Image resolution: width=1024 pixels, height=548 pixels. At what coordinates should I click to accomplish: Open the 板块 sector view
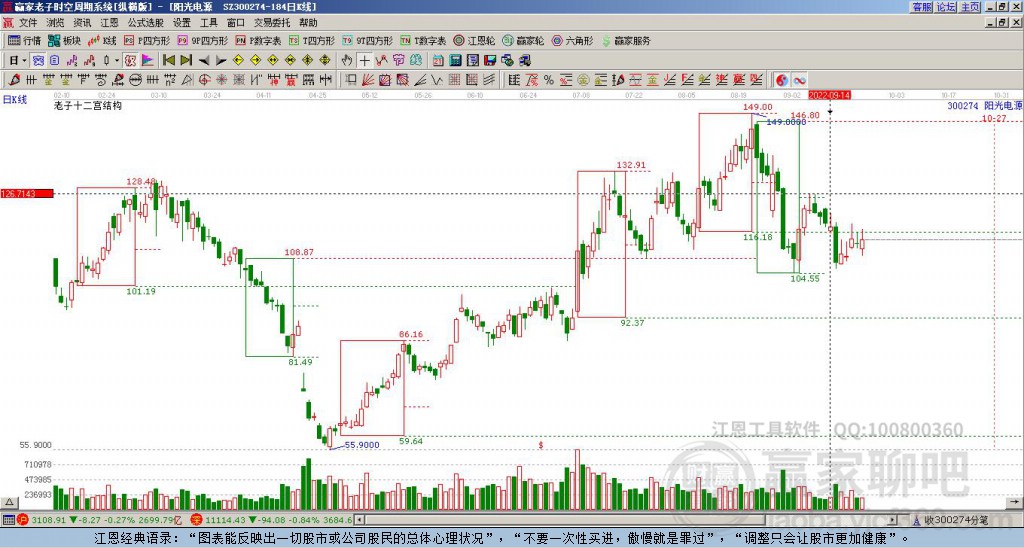click(x=65, y=40)
